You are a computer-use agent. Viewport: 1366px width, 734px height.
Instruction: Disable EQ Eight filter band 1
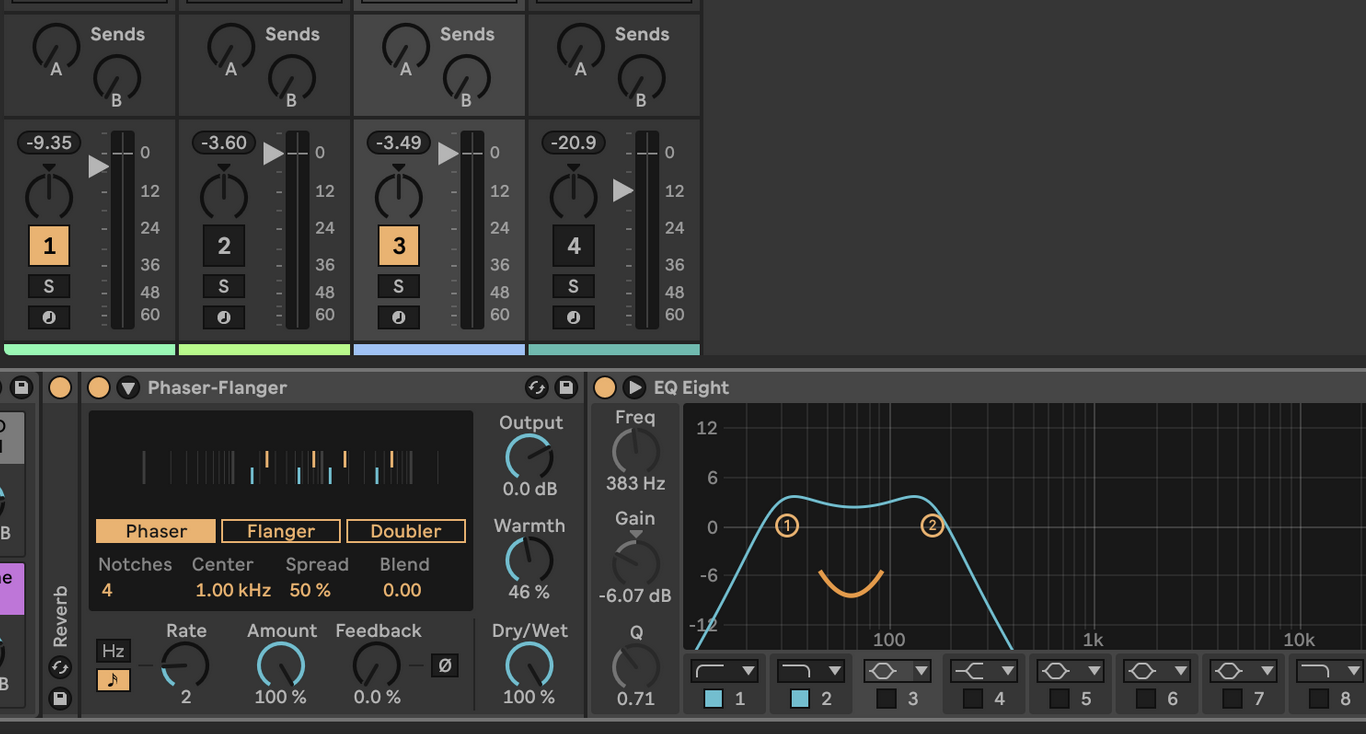click(x=713, y=699)
